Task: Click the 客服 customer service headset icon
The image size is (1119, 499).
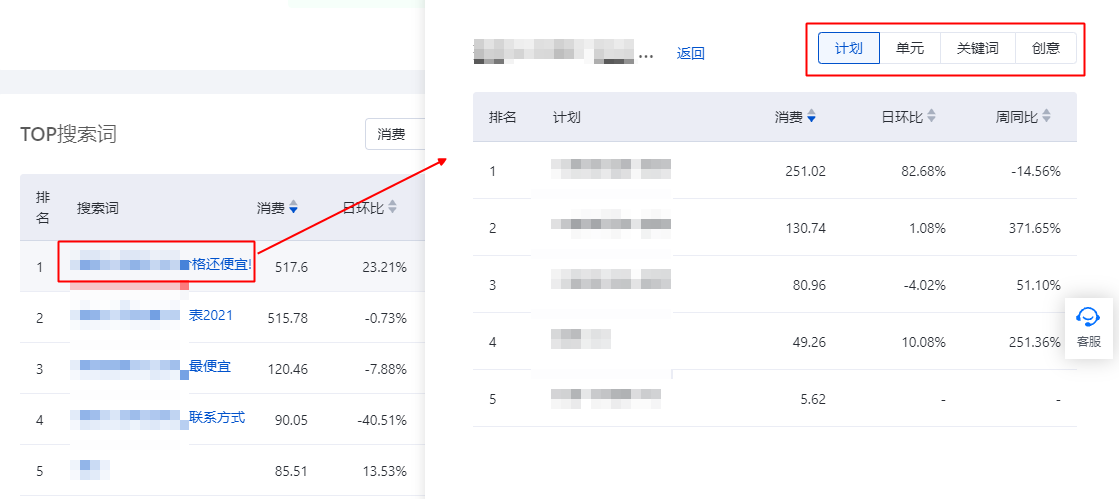Action: [1088, 317]
